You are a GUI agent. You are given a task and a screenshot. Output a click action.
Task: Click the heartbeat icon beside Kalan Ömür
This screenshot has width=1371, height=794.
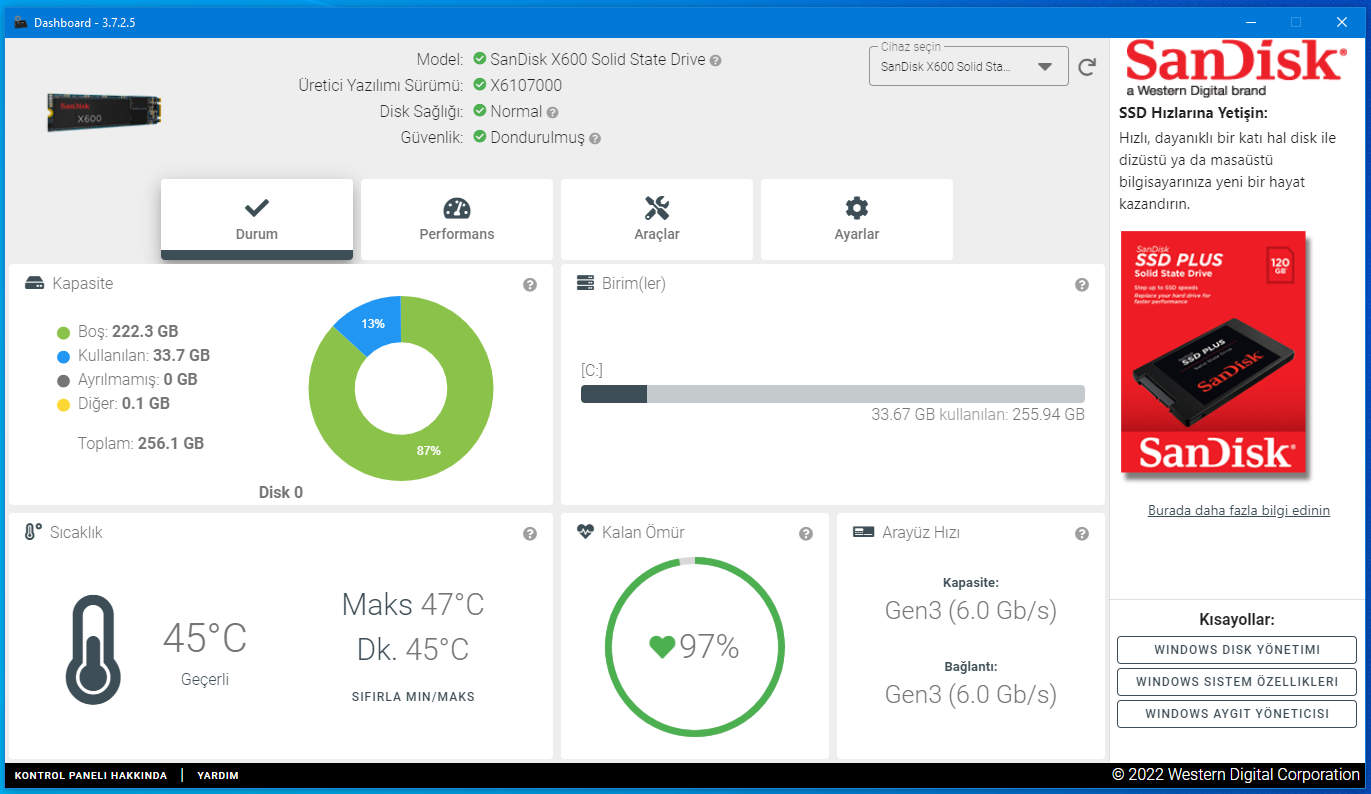coord(586,533)
